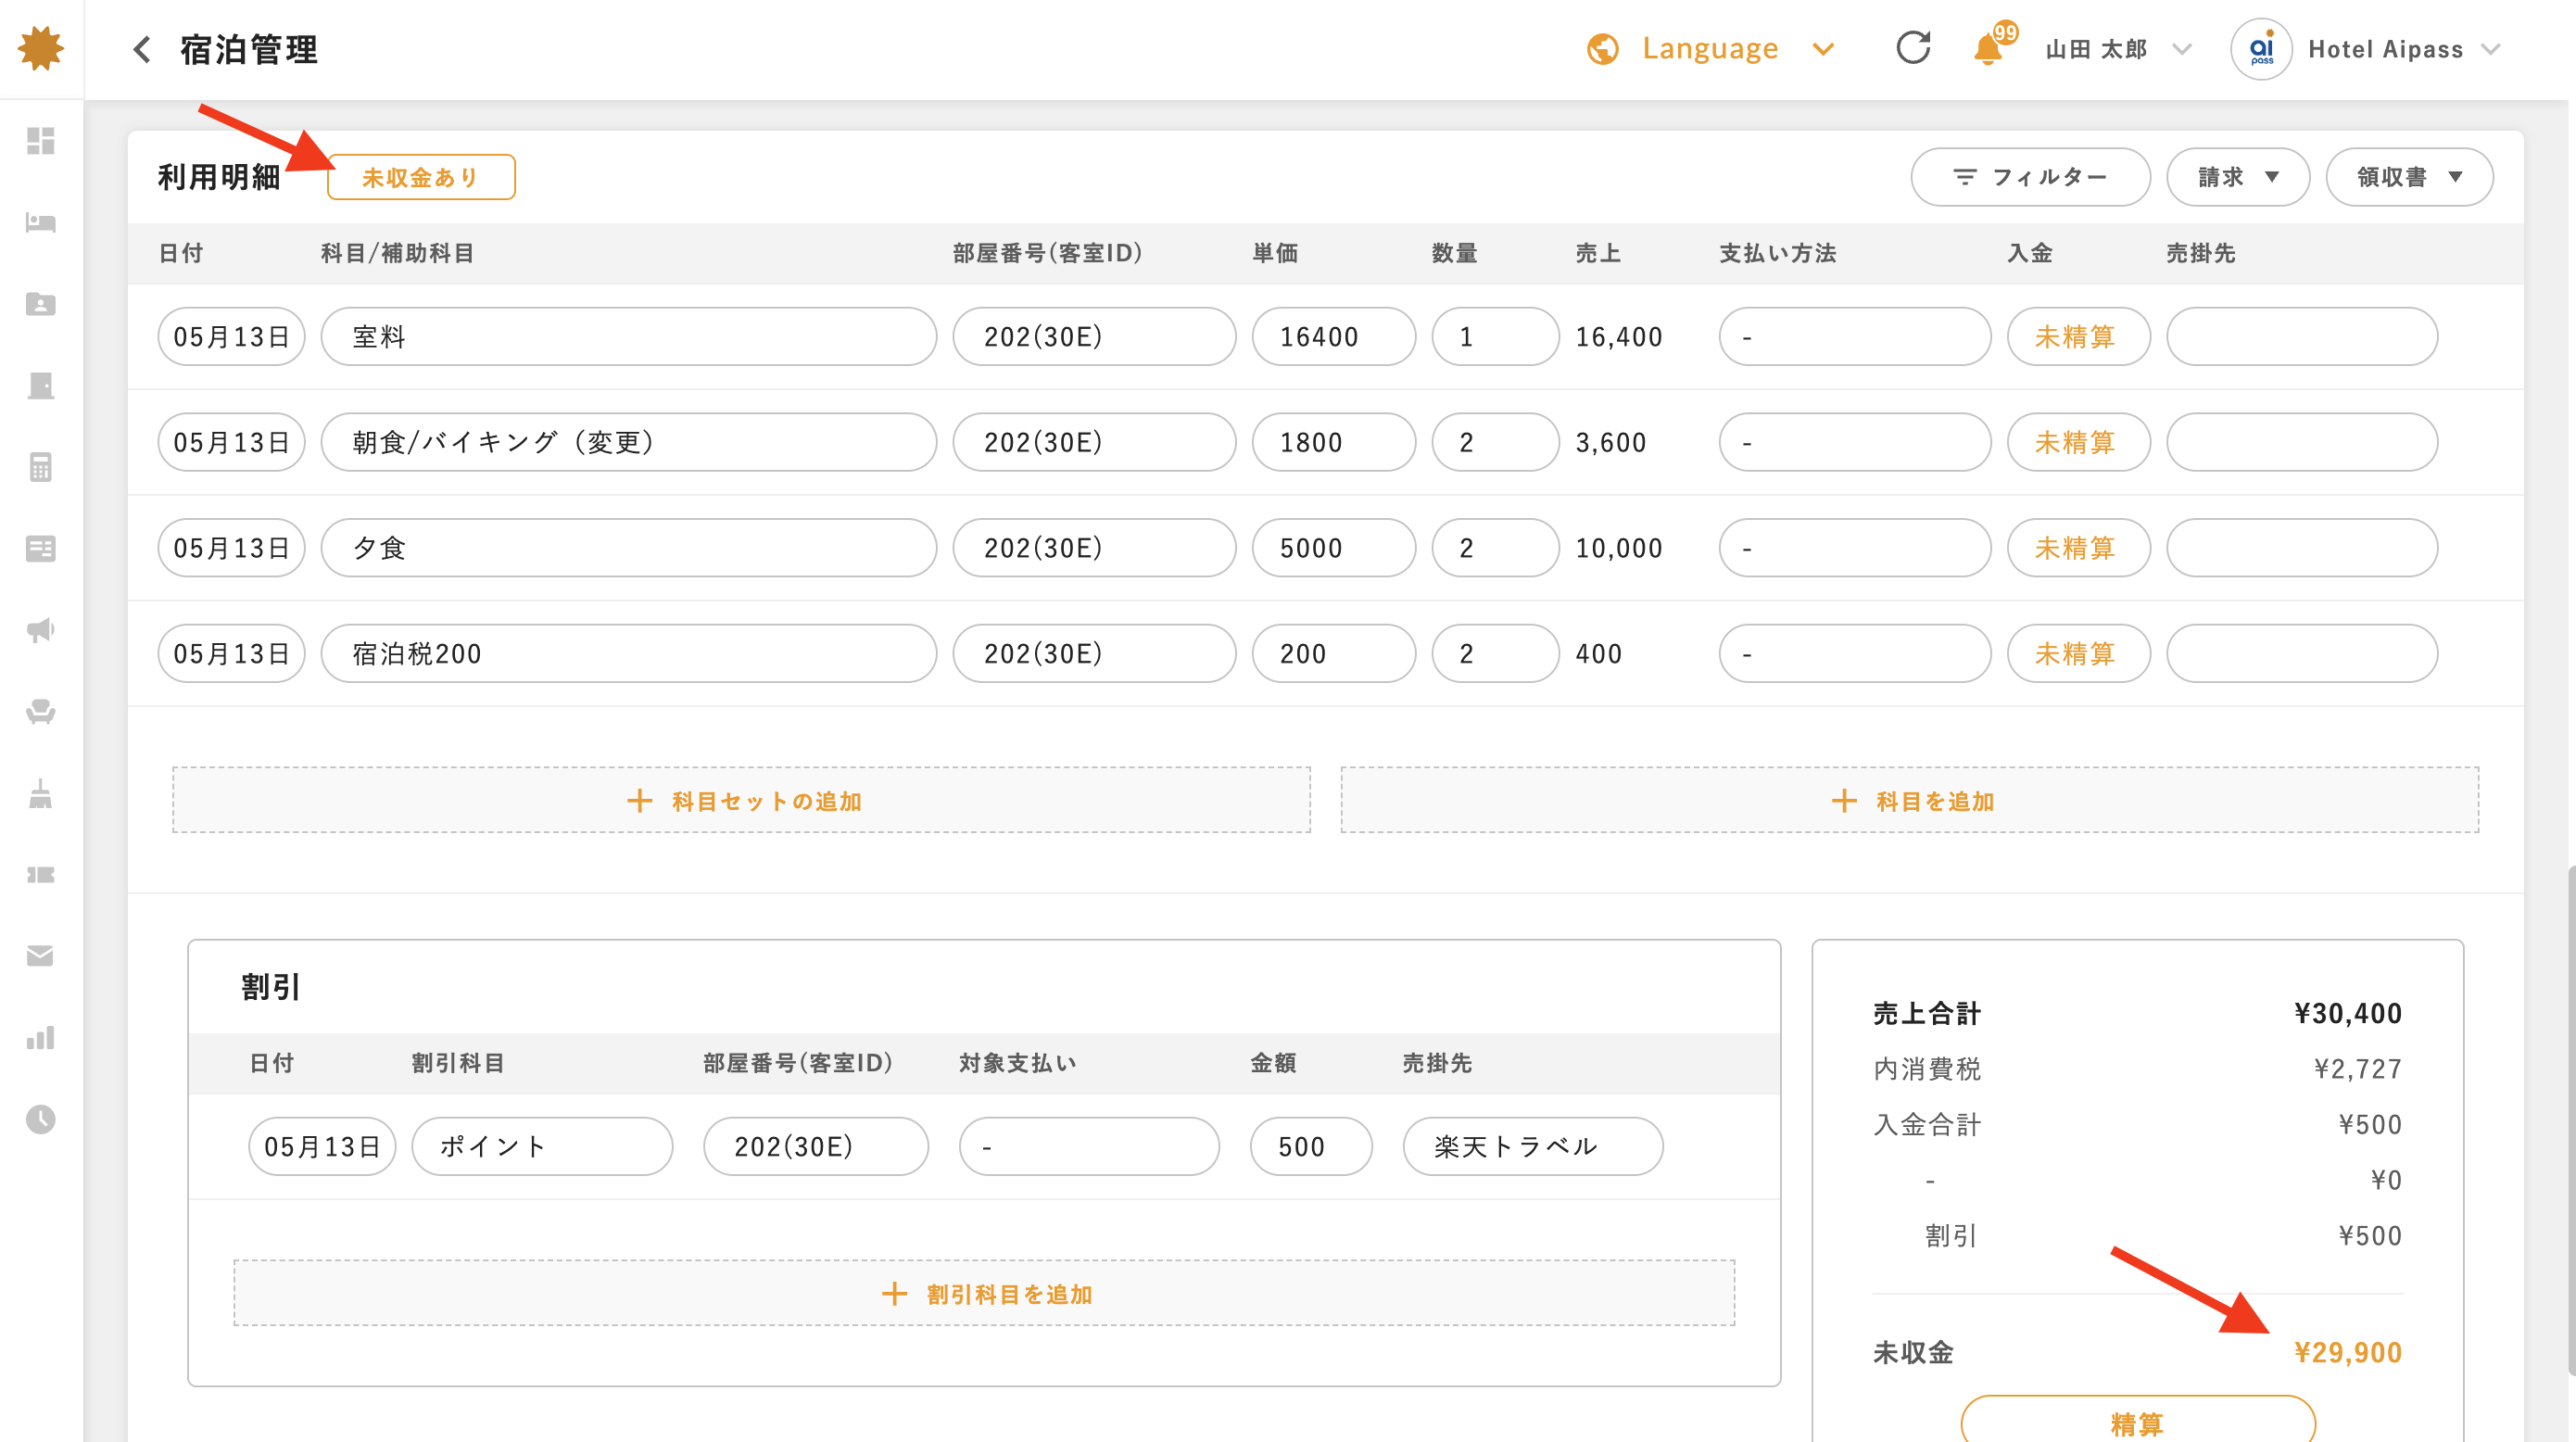
Task: Open the armchair sidebar icon
Action: [41, 712]
